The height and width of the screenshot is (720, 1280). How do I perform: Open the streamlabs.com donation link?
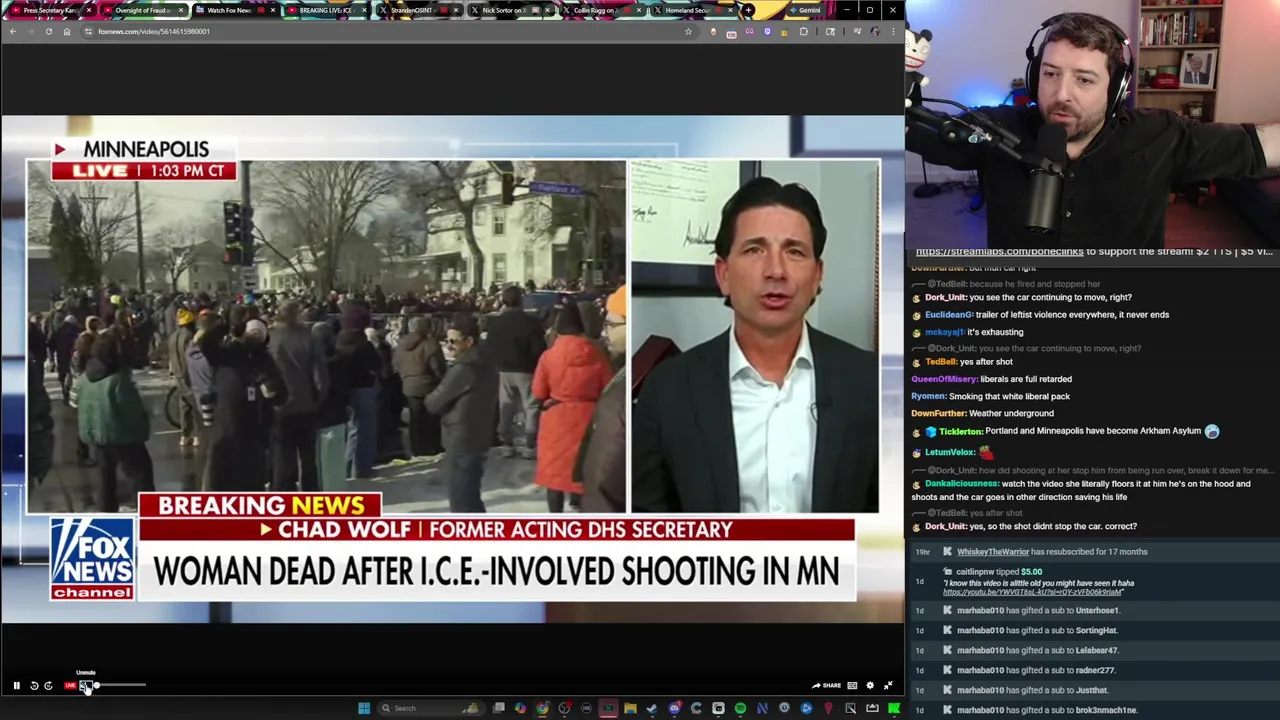coord(999,252)
